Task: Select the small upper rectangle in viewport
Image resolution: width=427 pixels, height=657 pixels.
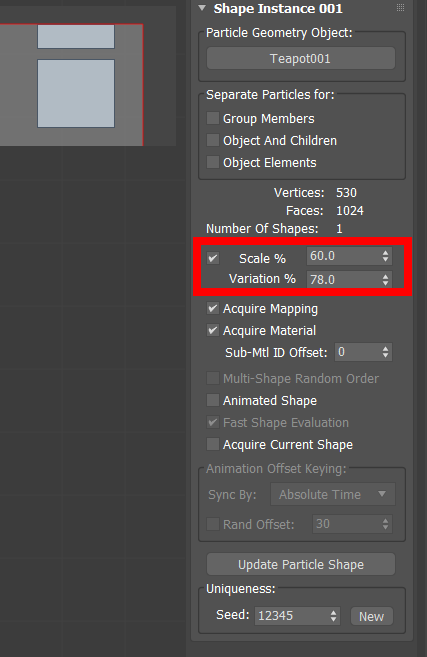Action: click(x=76, y=36)
